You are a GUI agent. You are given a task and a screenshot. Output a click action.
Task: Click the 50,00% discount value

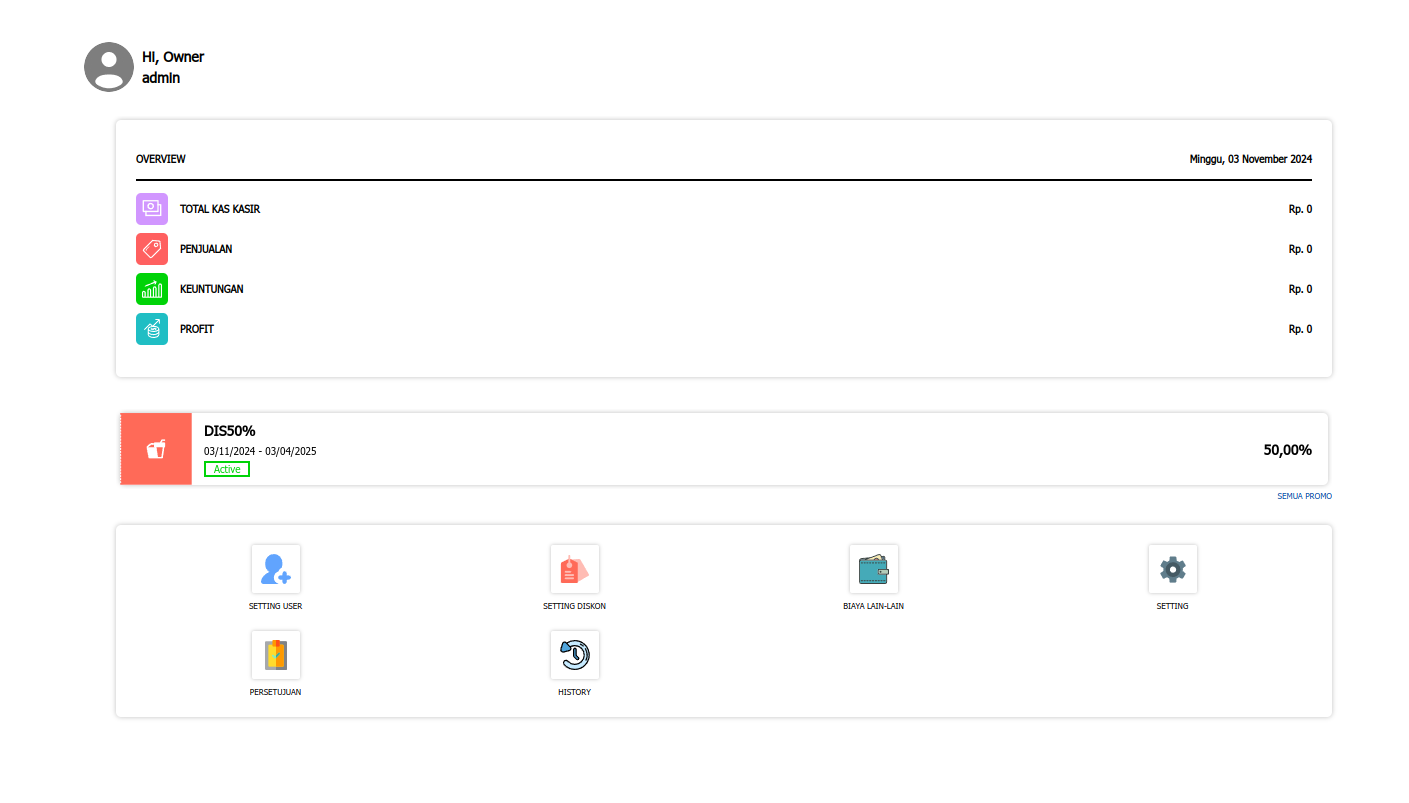(1287, 450)
